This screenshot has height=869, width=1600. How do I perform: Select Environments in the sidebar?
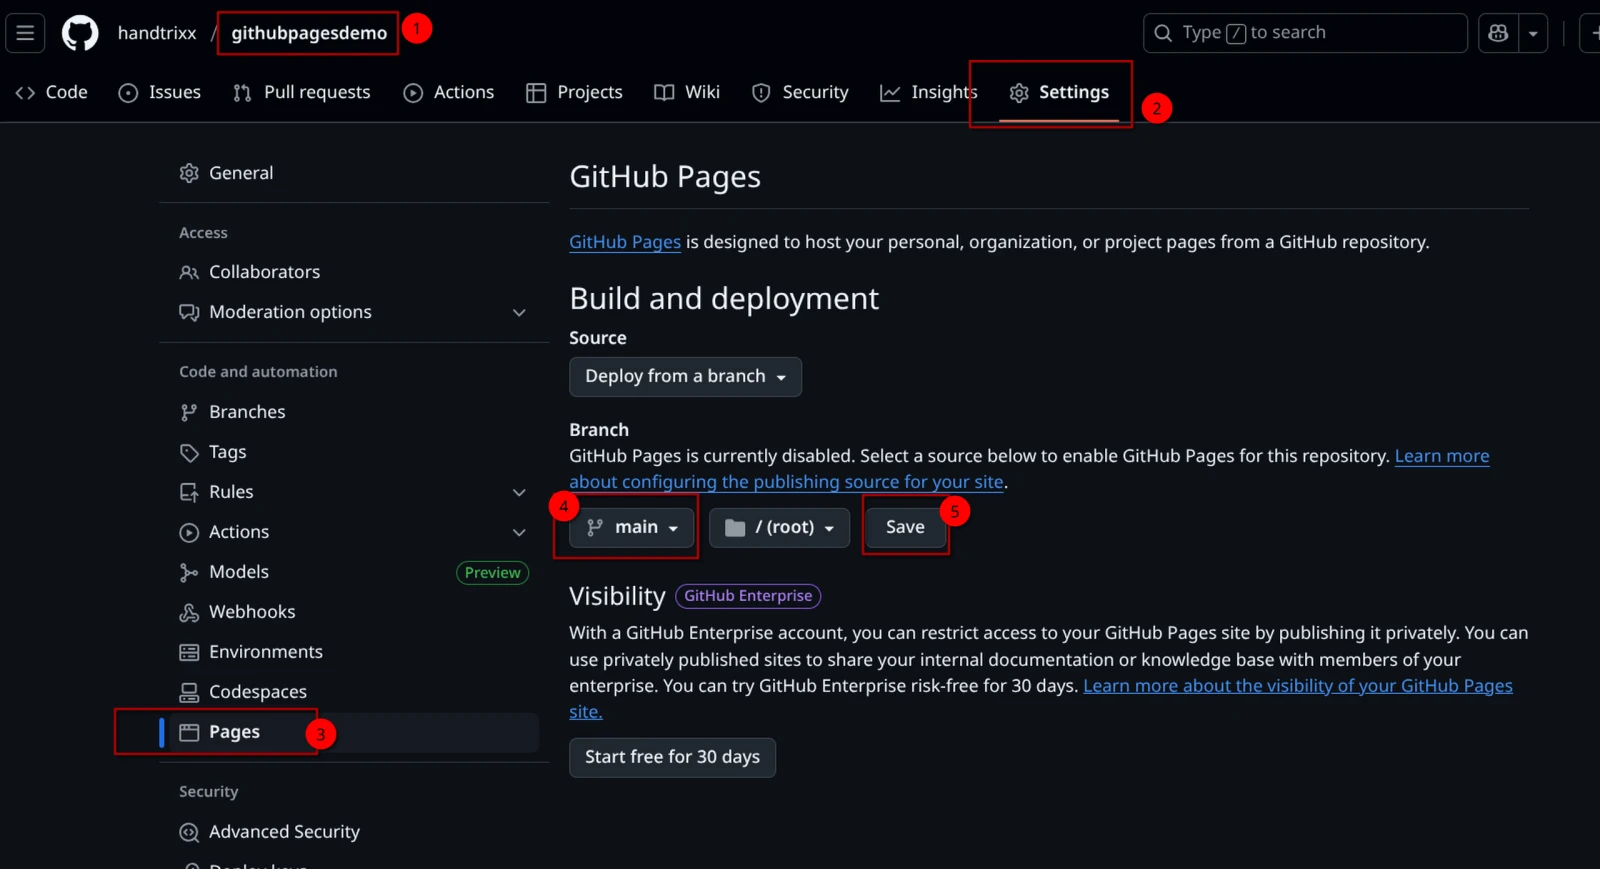265,652
